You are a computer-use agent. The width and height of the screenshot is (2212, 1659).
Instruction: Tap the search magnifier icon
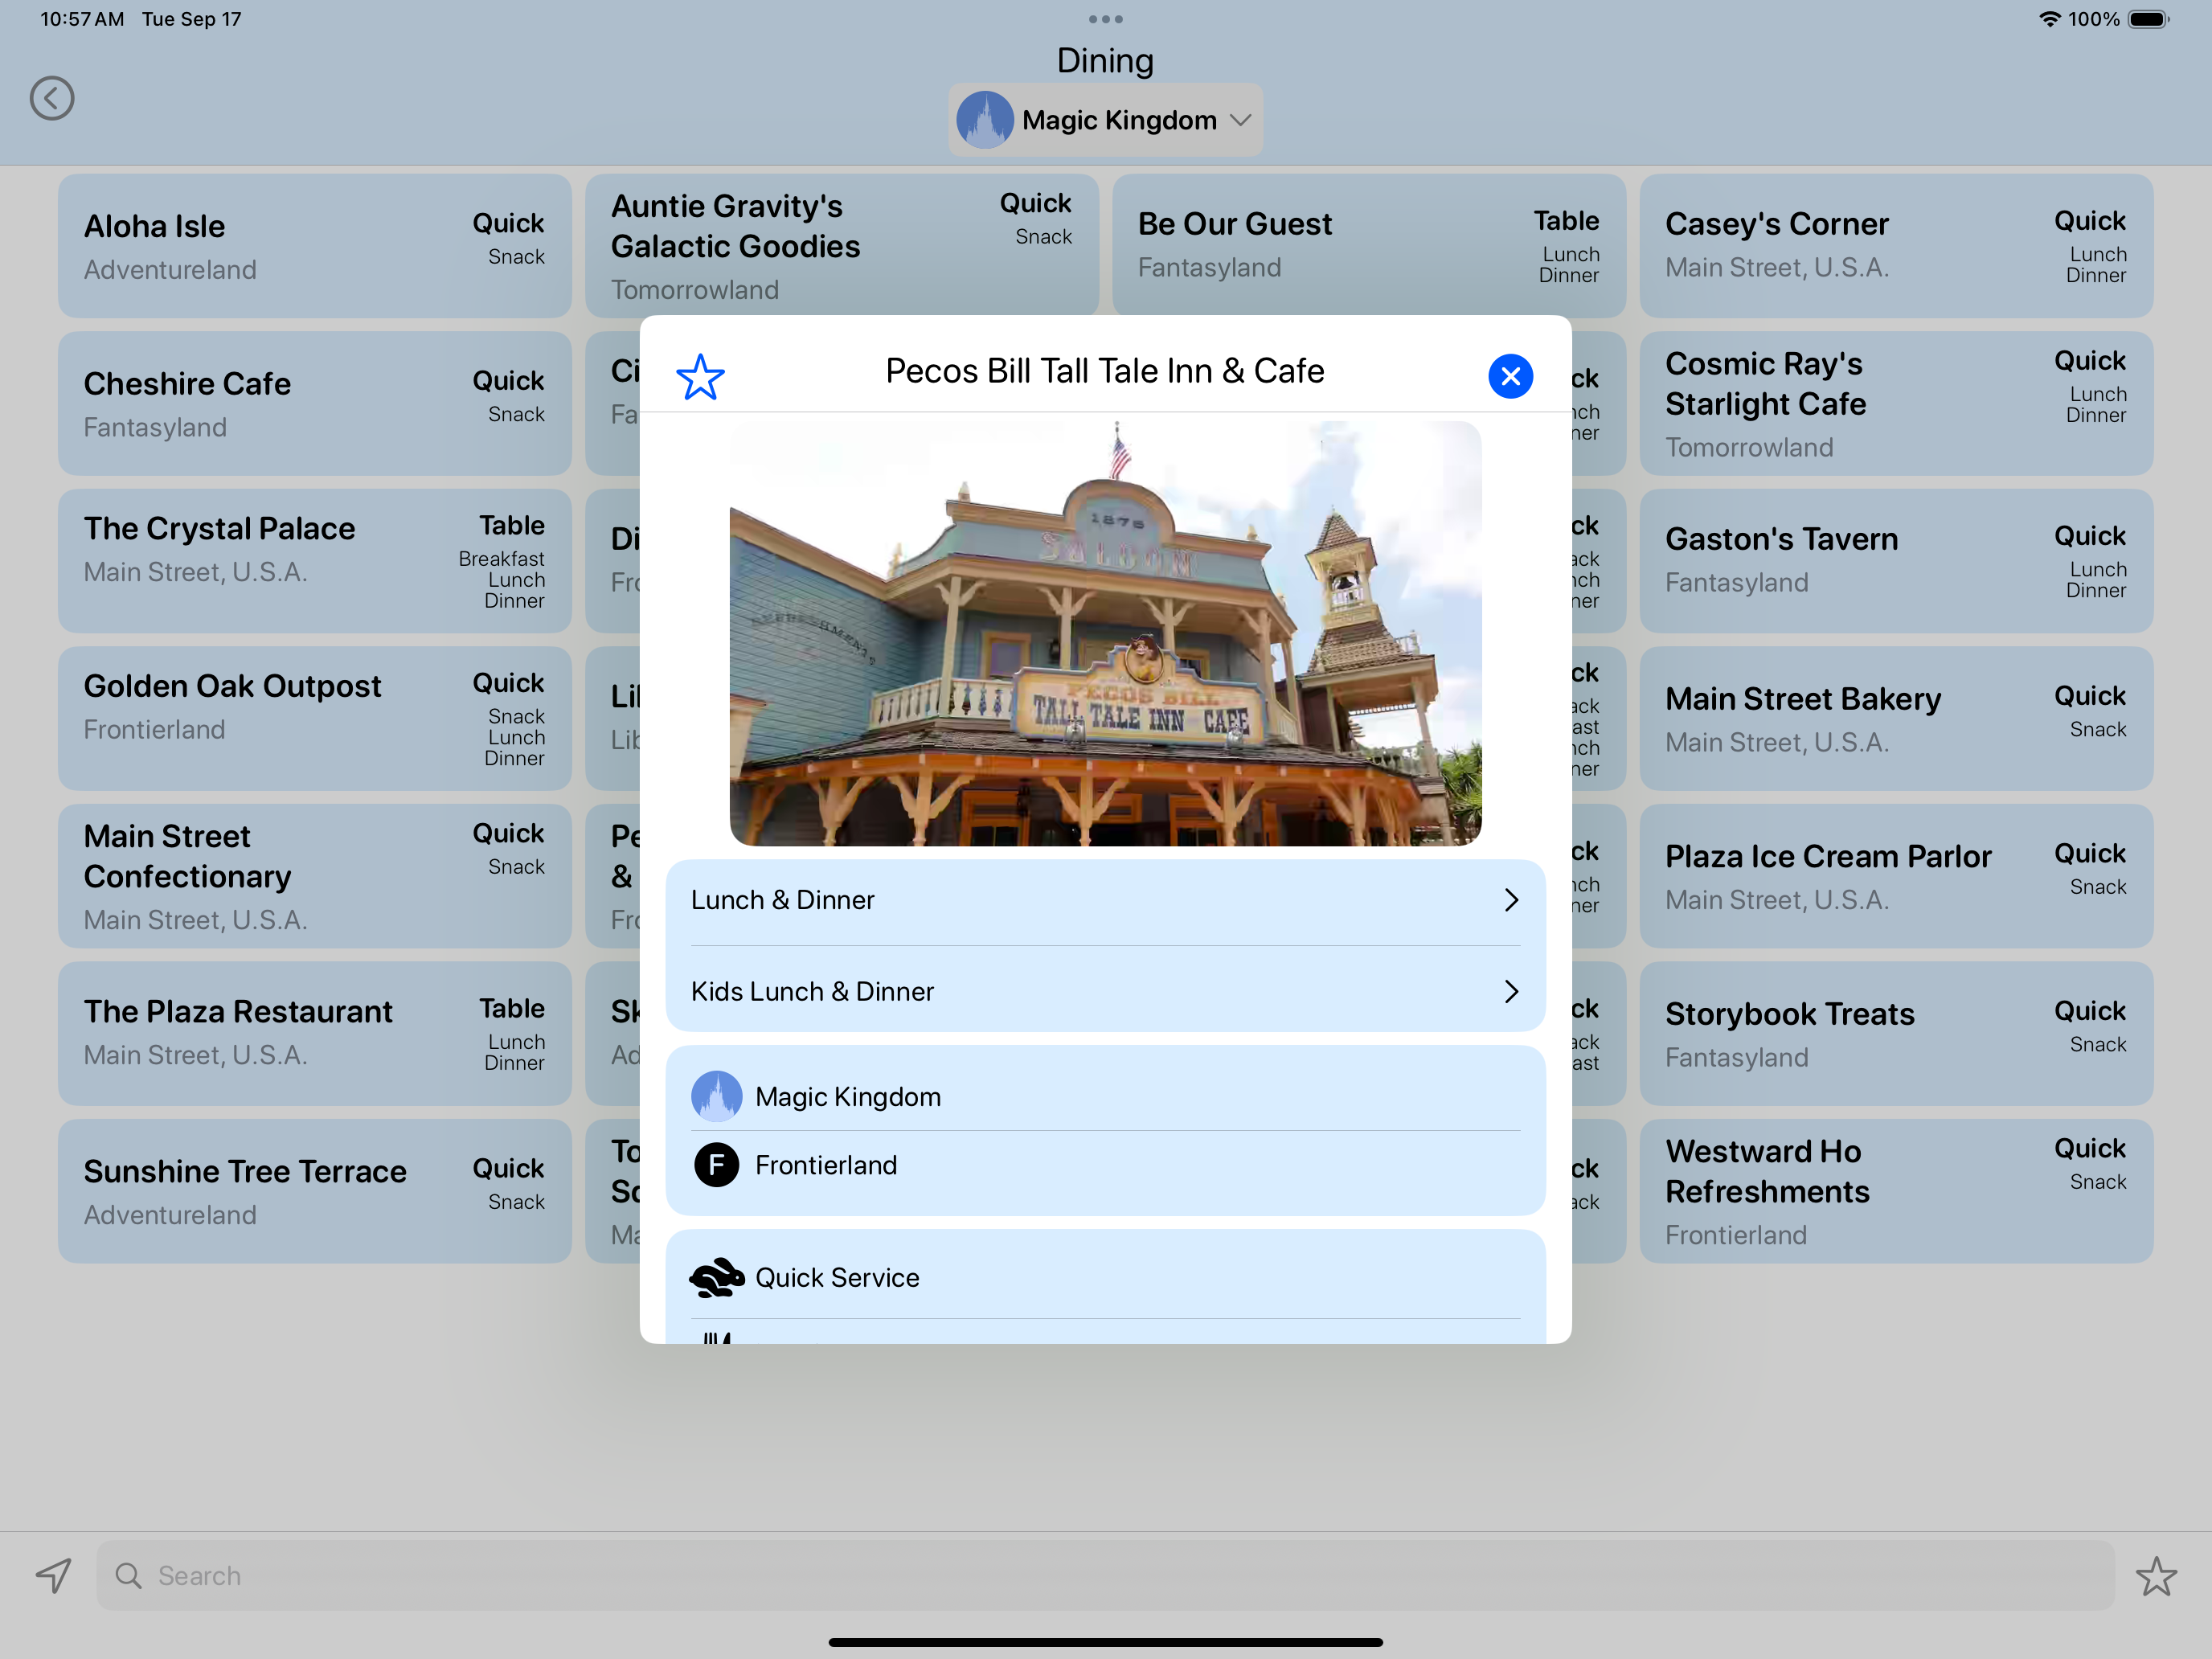pos(128,1576)
